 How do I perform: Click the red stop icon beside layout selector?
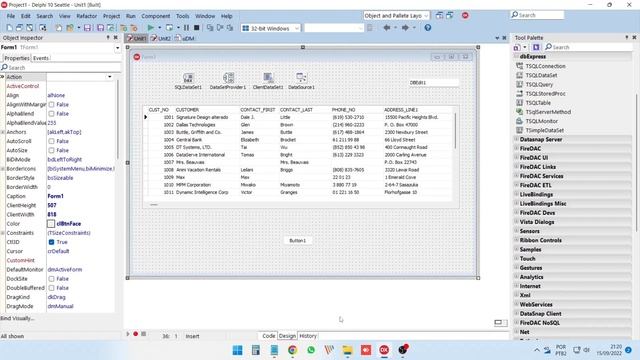point(465,16)
